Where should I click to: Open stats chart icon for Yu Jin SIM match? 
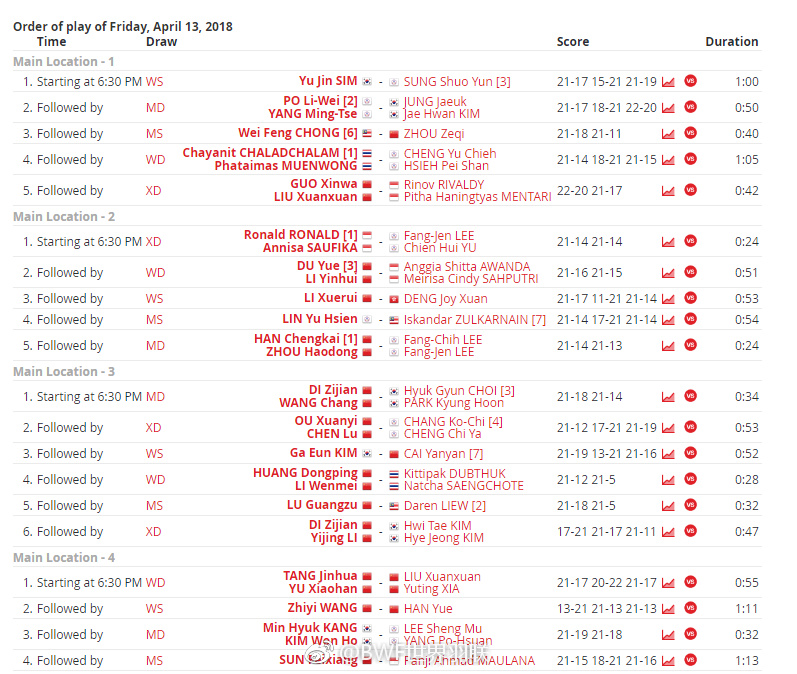pyautogui.click(x=668, y=82)
